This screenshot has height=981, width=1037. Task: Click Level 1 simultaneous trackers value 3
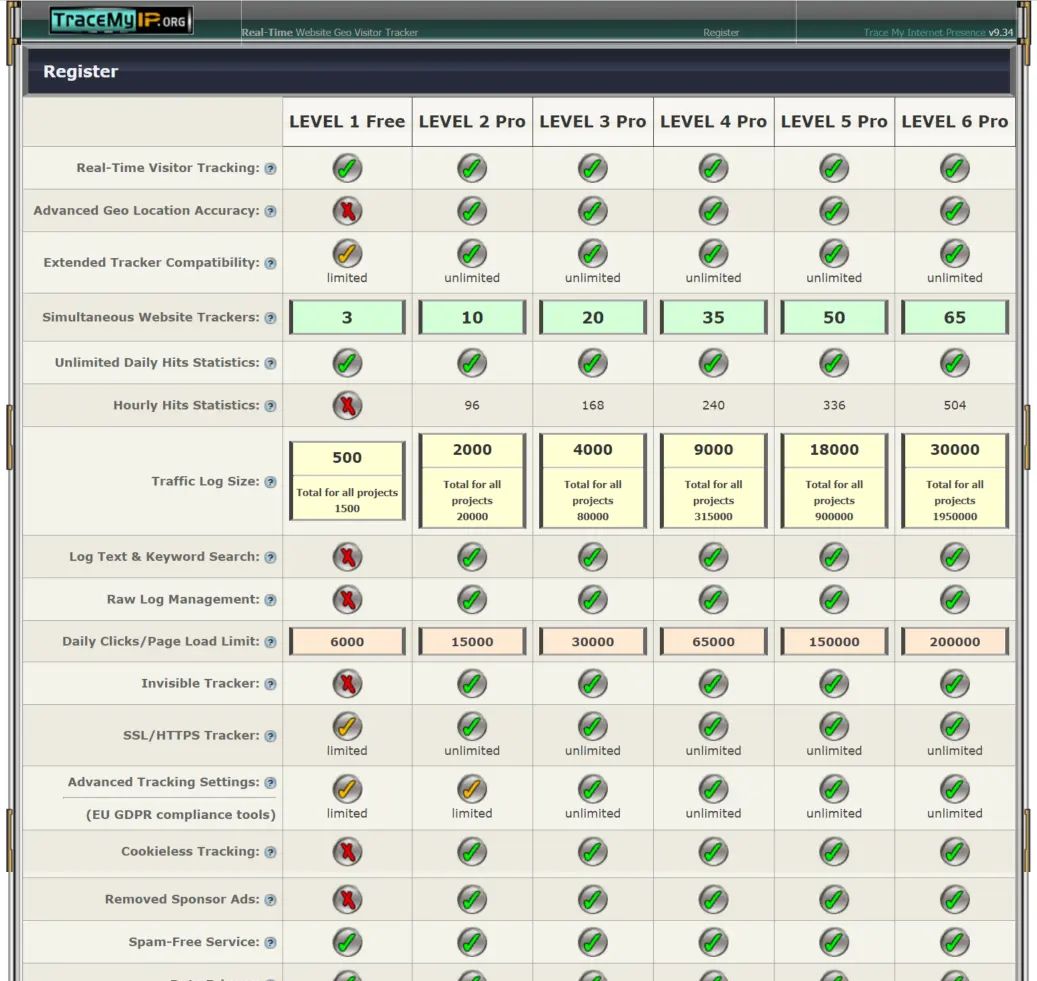347,318
